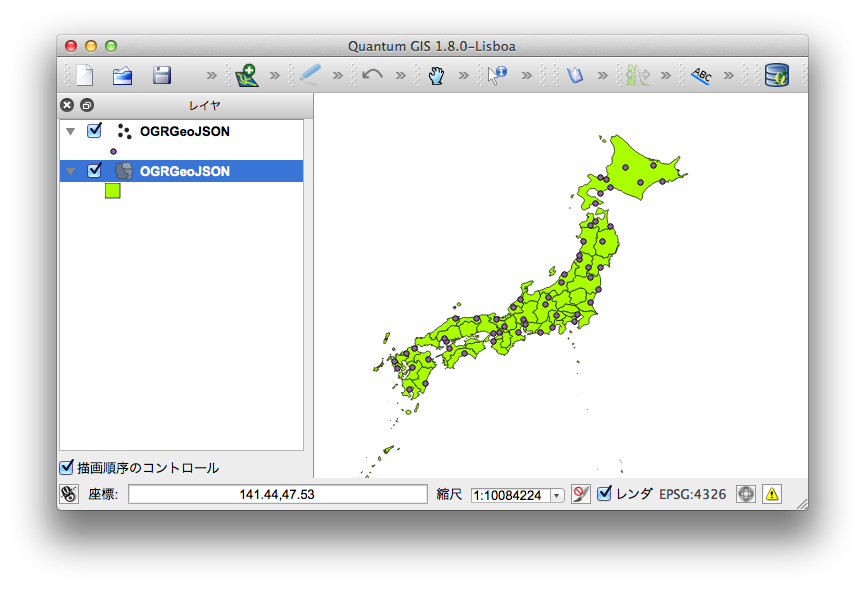Open the scale dropdown showing 1:10084224
The height and width of the screenshot is (589, 865).
point(556,493)
